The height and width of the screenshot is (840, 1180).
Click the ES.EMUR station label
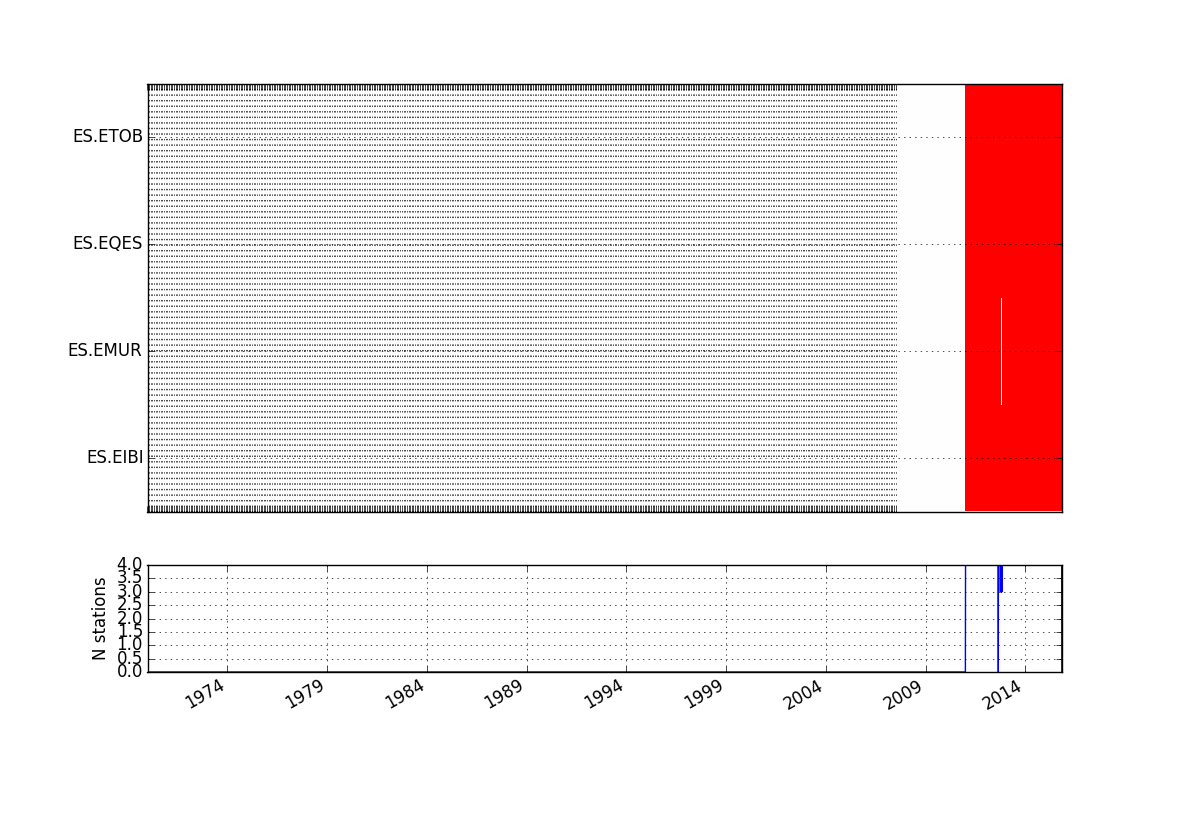point(105,351)
